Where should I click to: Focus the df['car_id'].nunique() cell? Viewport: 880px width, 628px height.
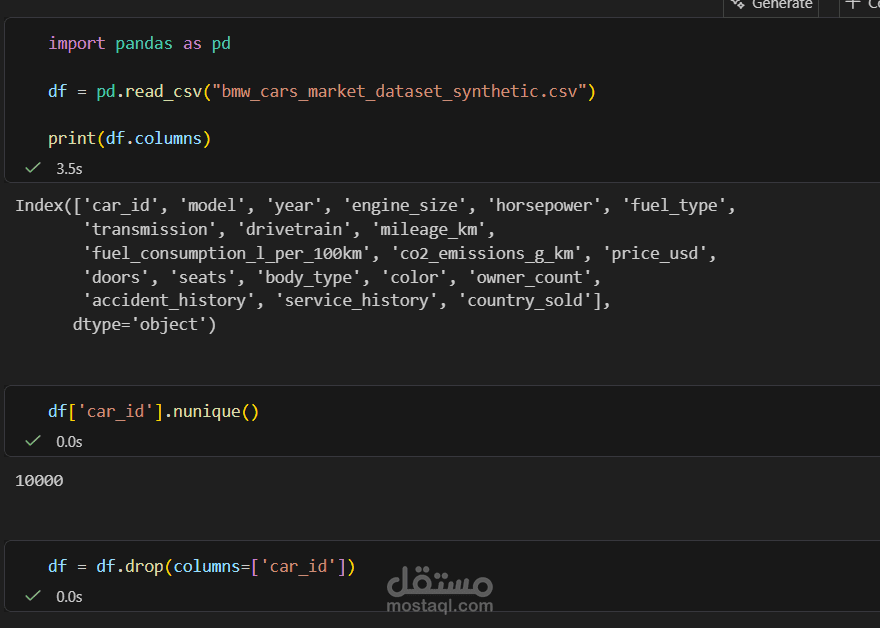153,411
